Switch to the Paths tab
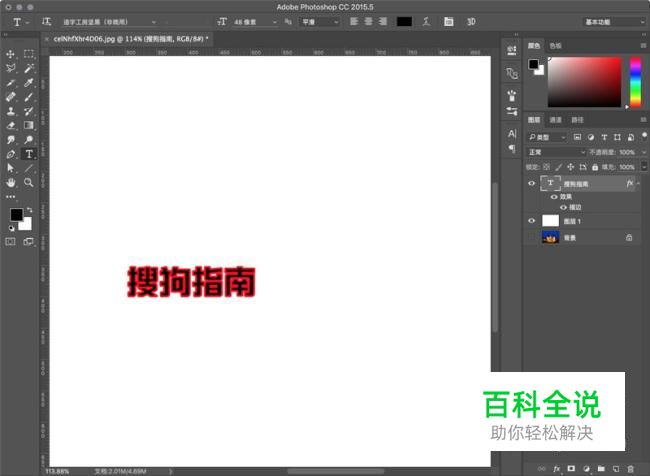This screenshot has height=476, width=650. click(x=577, y=120)
